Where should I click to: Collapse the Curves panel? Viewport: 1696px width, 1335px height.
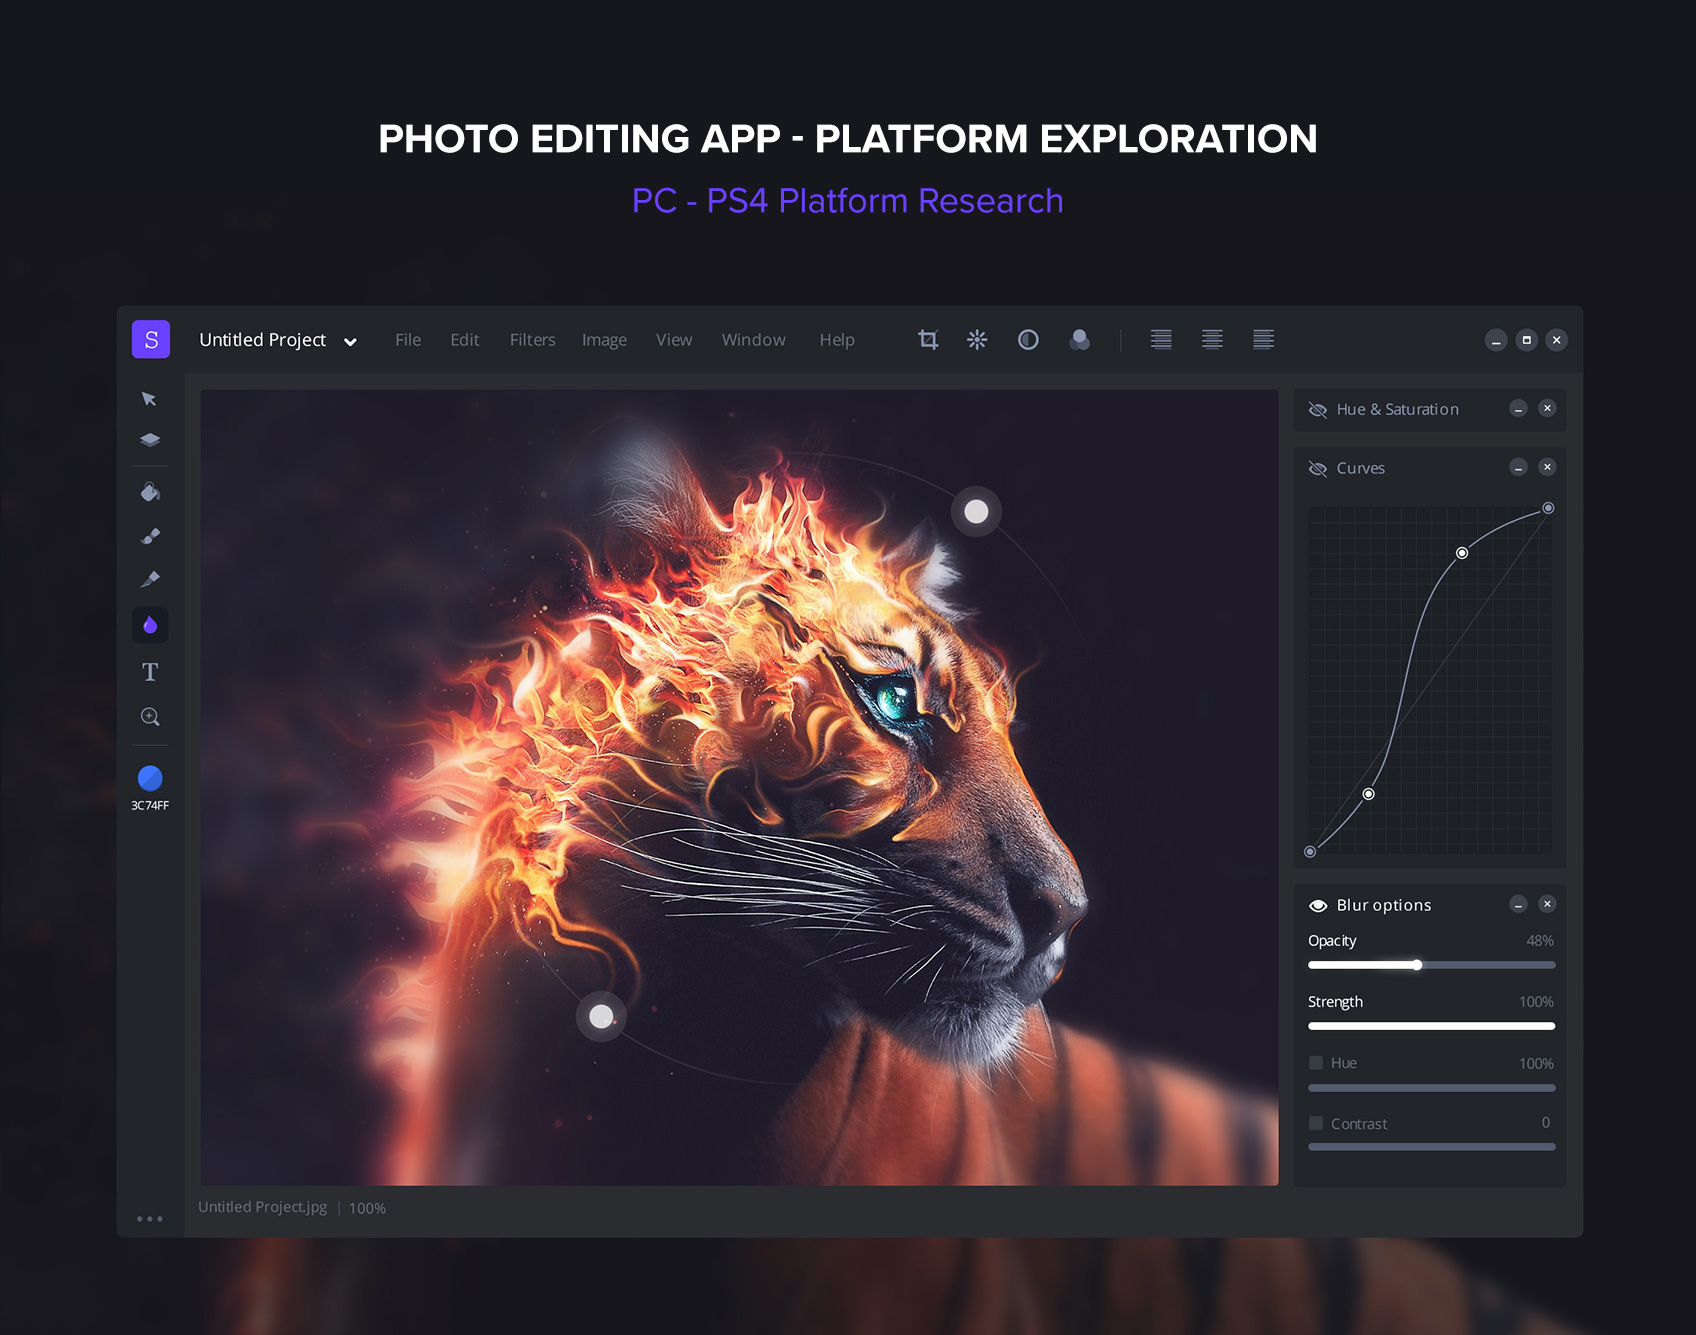tap(1518, 468)
